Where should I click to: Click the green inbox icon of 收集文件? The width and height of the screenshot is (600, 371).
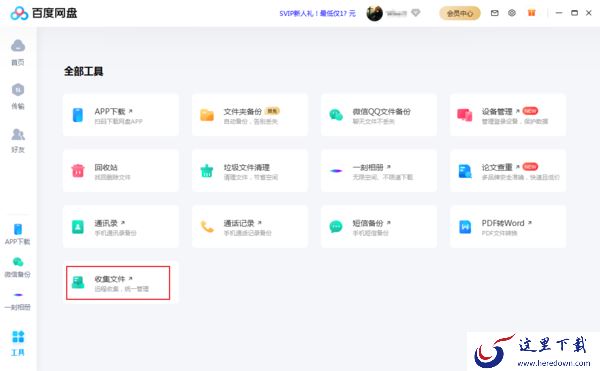pos(78,282)
